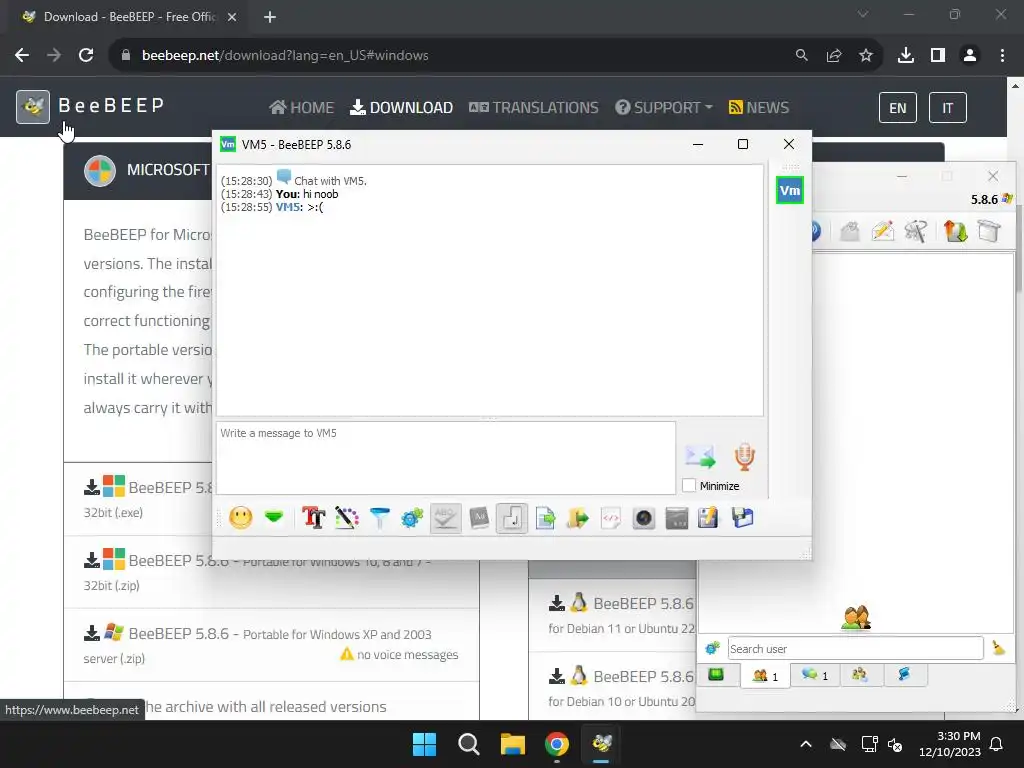Click the gray window panel icon
This screenshot has width=1024, height=768.
coord(677,519)
